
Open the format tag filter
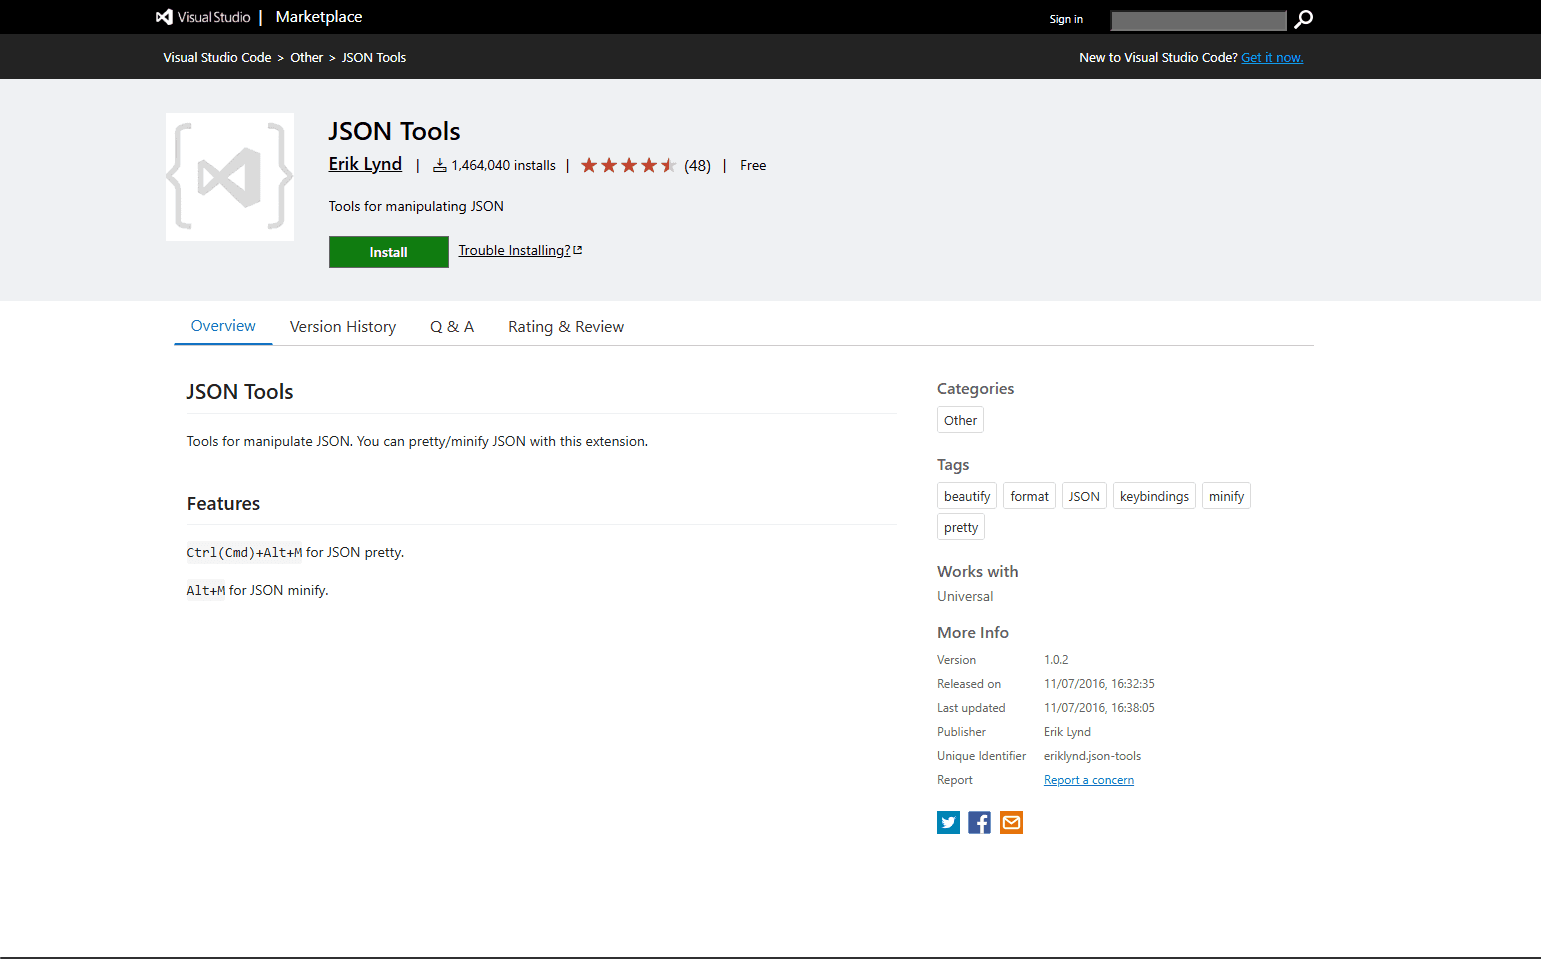[x=1028, y=495]
